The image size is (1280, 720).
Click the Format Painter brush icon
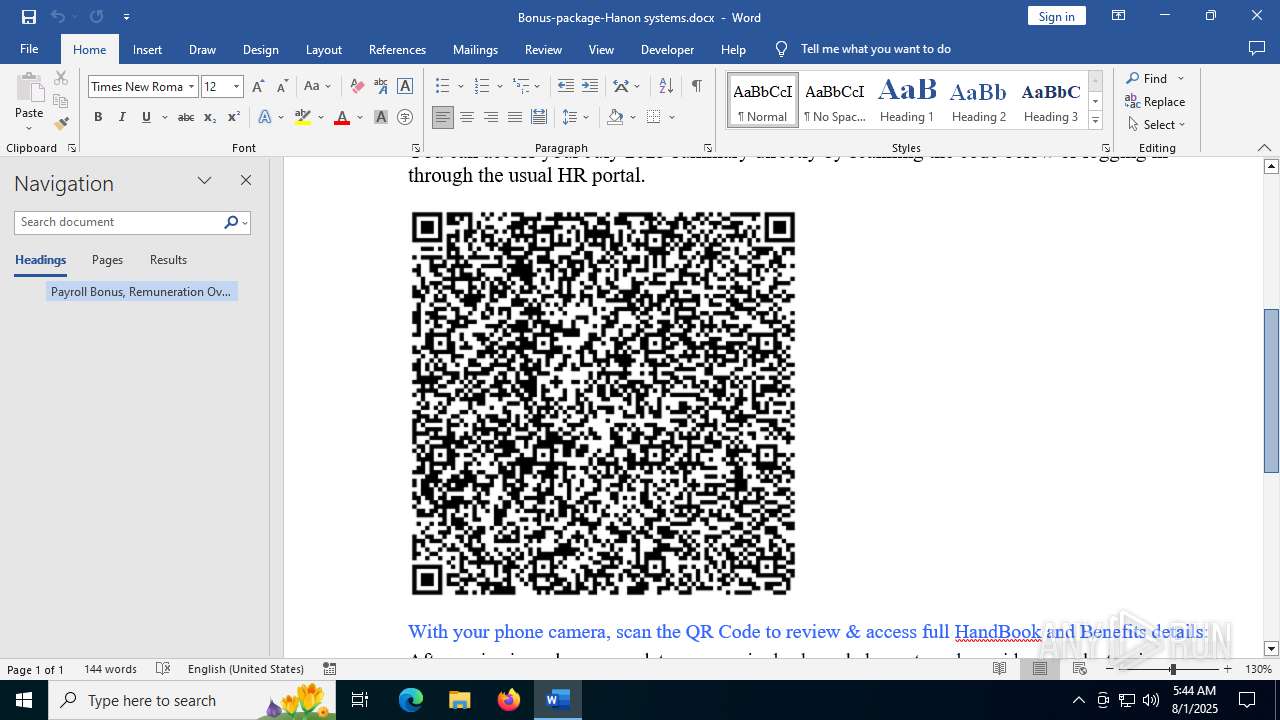tap(61, 124)
